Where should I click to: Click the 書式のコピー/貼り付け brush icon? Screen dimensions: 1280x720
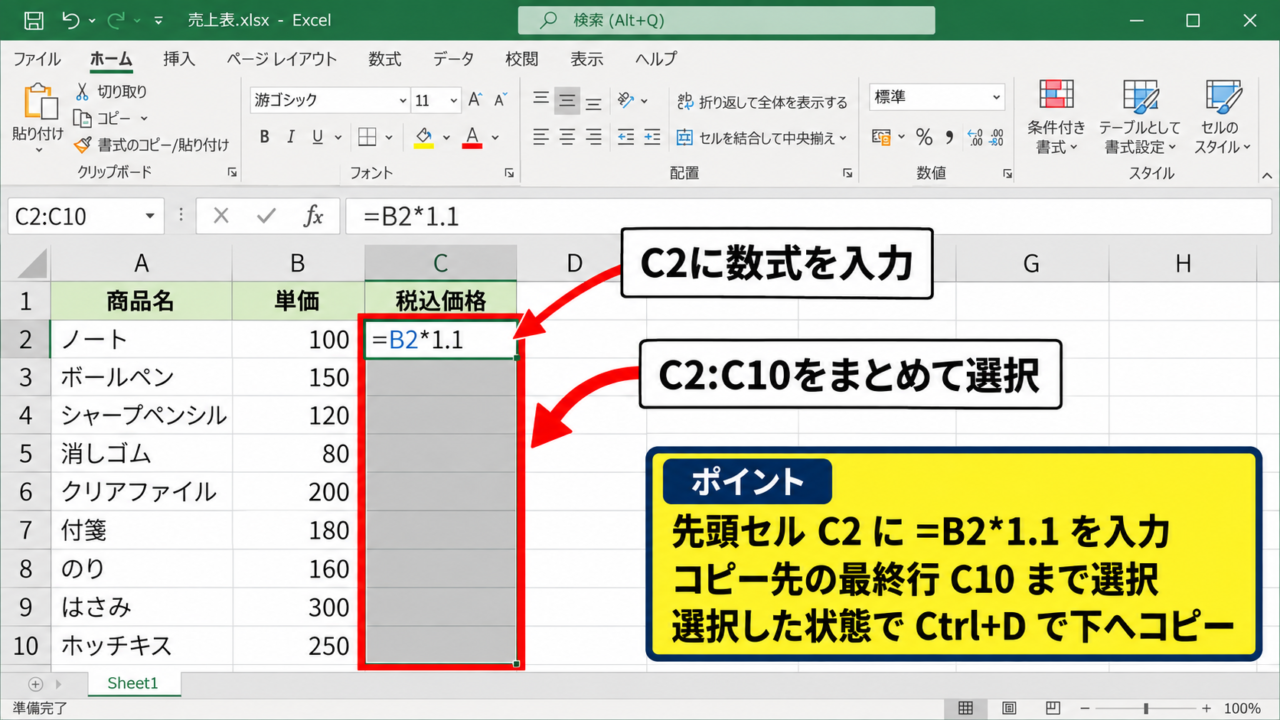pyautogui.click(x=82, y=144)
